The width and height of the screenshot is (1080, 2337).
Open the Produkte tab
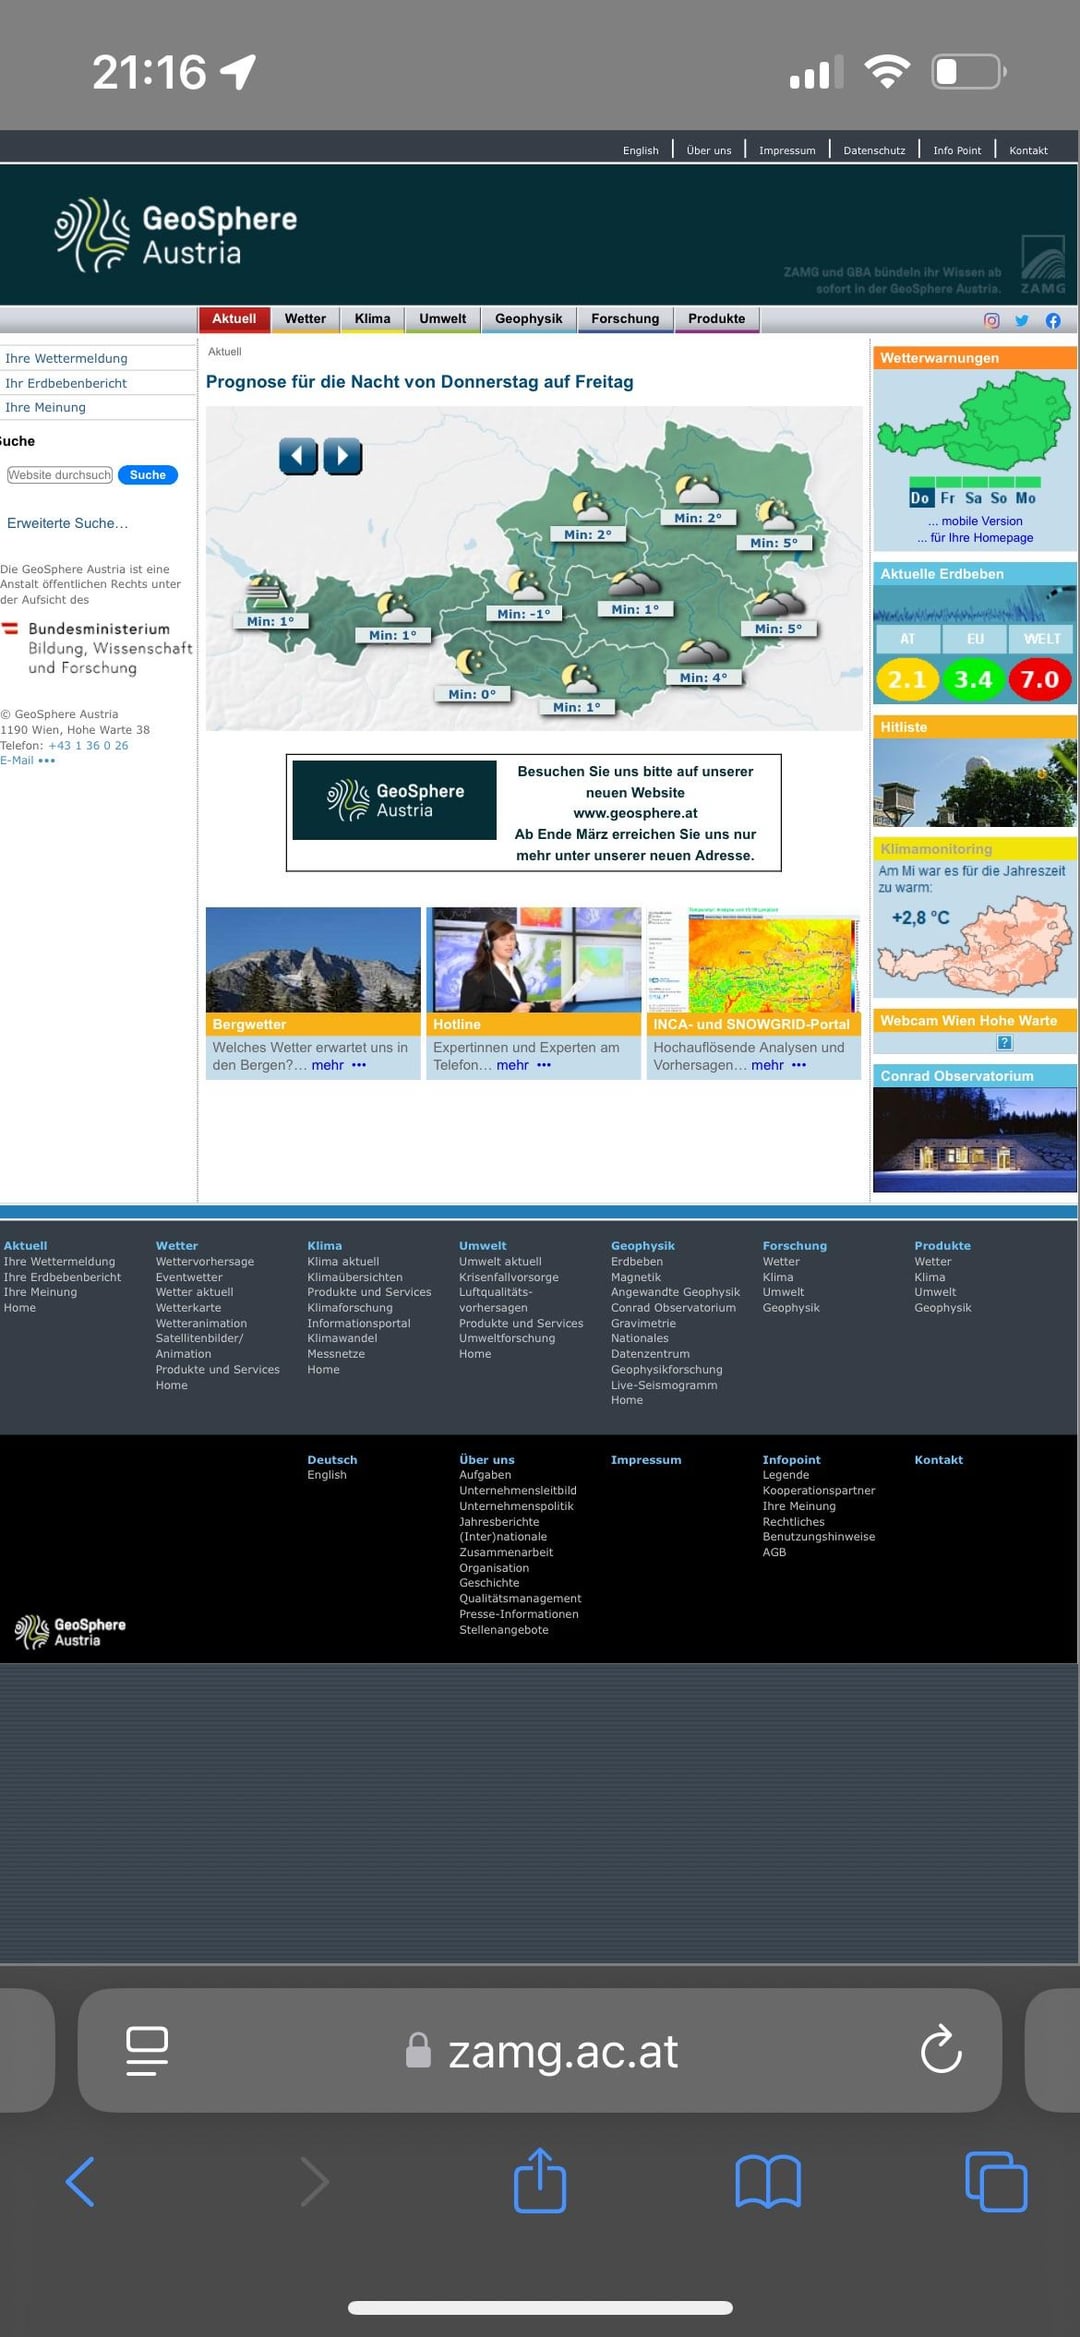point(716,319)
